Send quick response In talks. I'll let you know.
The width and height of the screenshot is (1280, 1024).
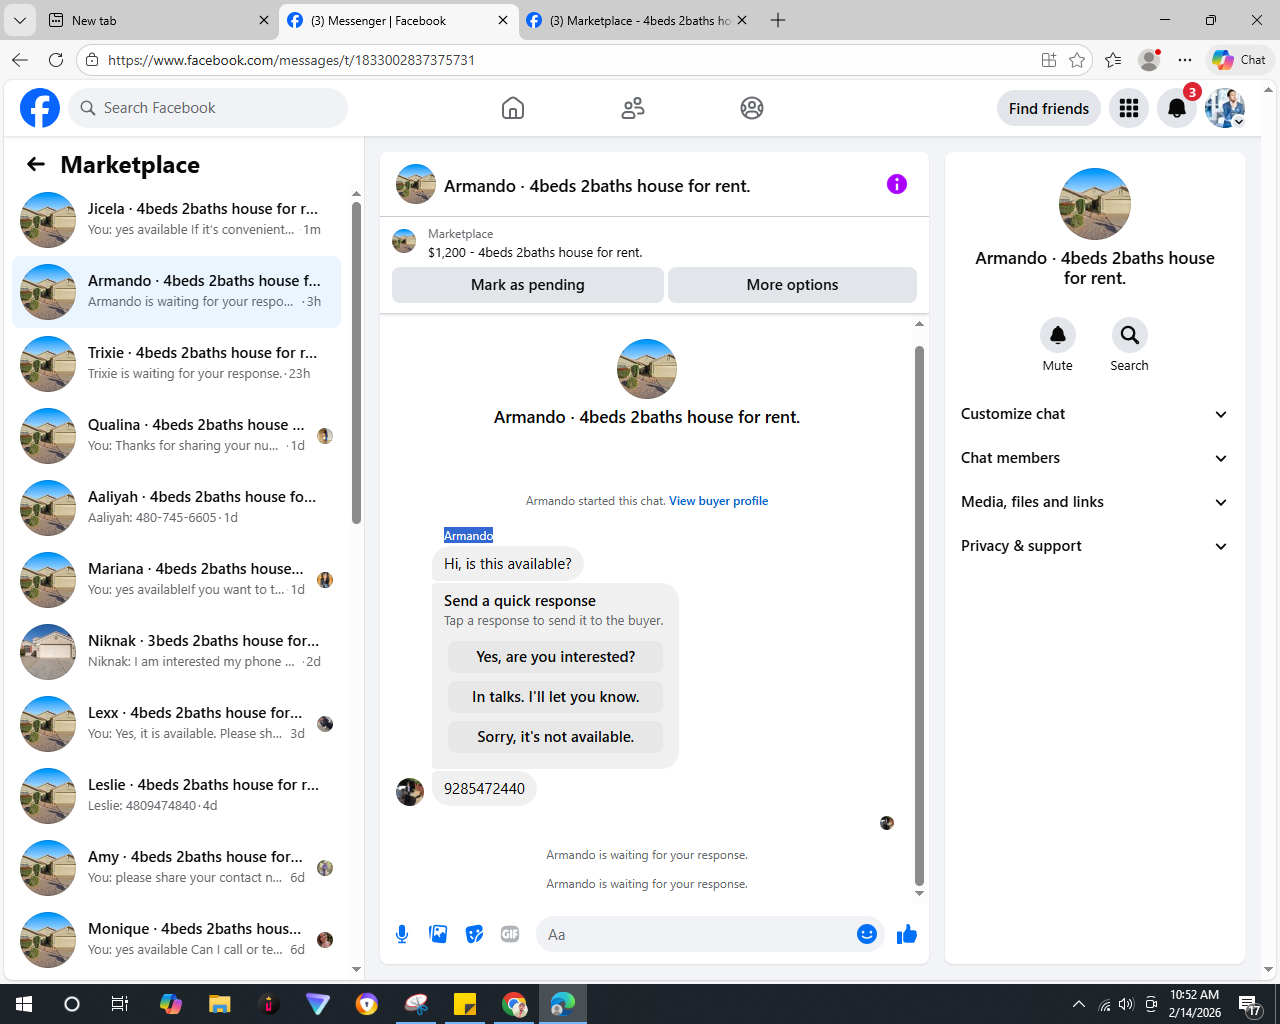tap(555, 697)
